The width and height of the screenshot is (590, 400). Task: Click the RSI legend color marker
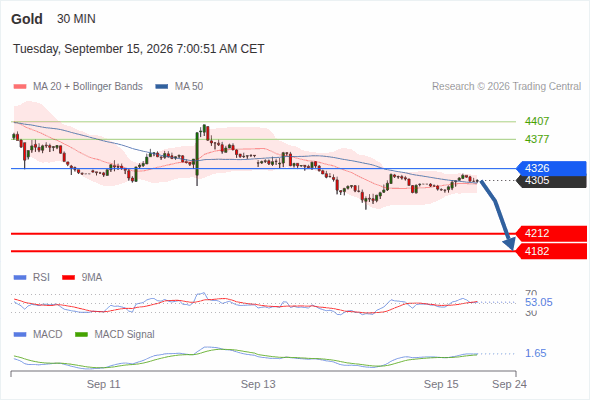tap(20, 278)
